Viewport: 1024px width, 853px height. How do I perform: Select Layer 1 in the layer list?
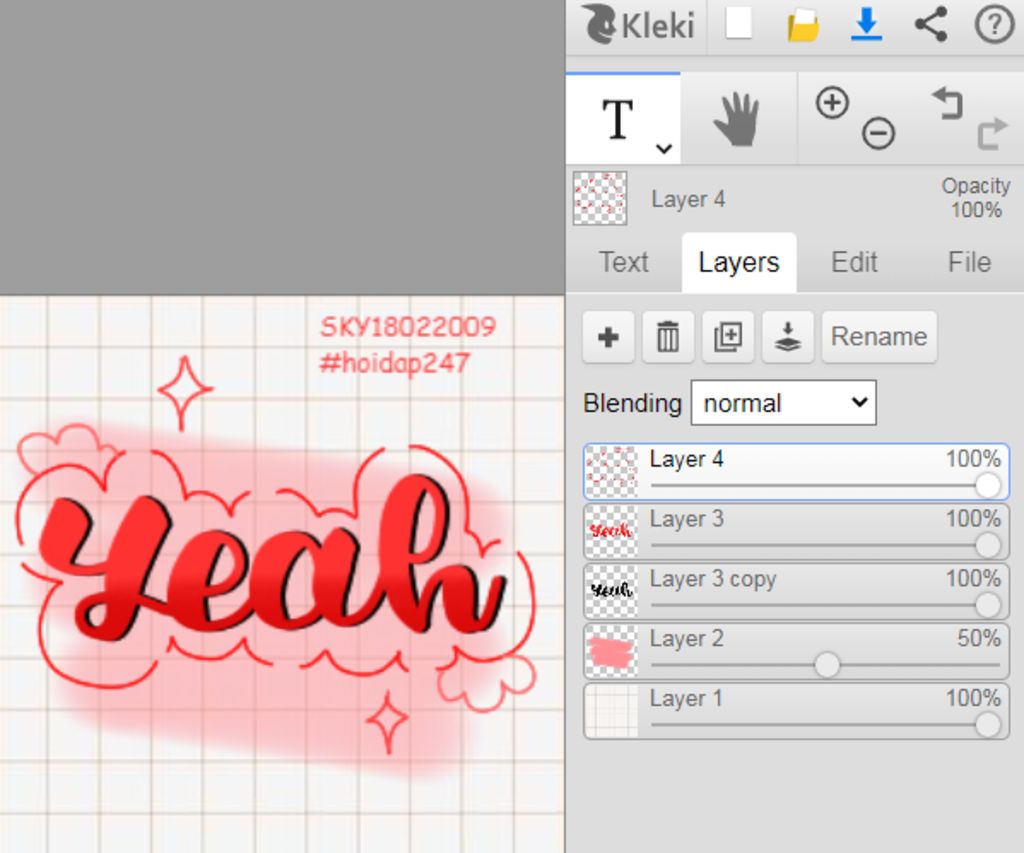pyautogui.click(x=796, y=711)
